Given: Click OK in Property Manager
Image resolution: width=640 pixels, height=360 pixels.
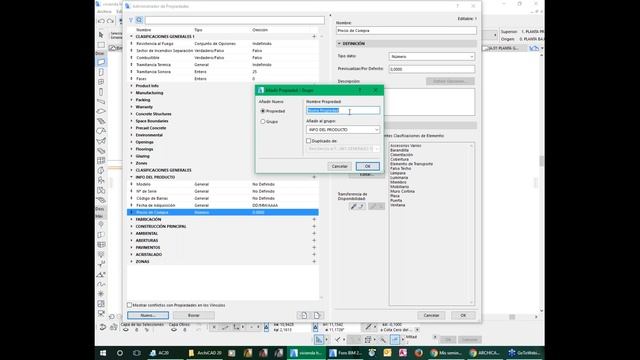Looking at the screenshot, I should 463,315.
